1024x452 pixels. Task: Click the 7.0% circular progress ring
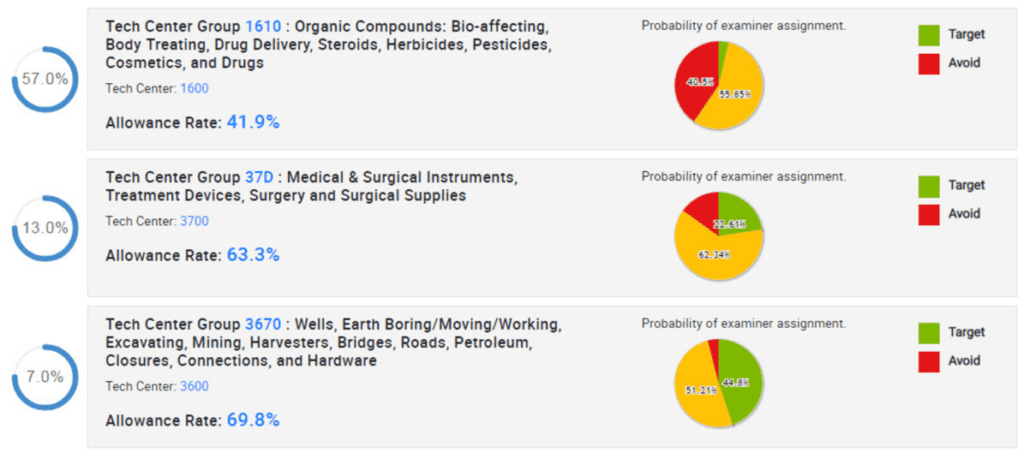pos(45,377)
